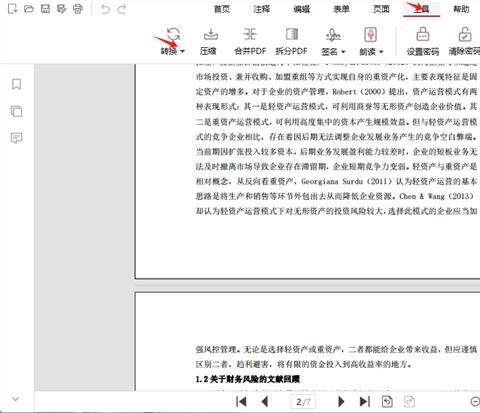Expand the 朗读 dropdown arrow
480x413 pixels.
point(381,52)
